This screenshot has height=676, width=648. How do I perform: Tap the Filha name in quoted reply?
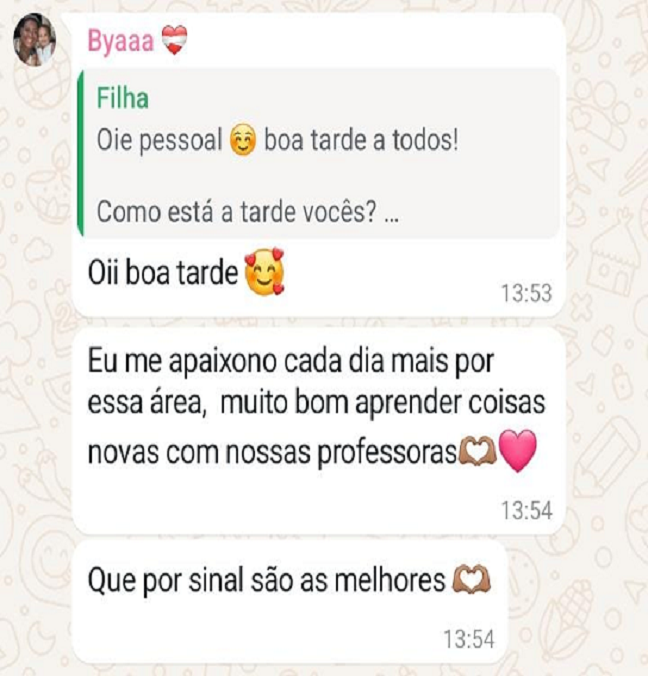123,98
